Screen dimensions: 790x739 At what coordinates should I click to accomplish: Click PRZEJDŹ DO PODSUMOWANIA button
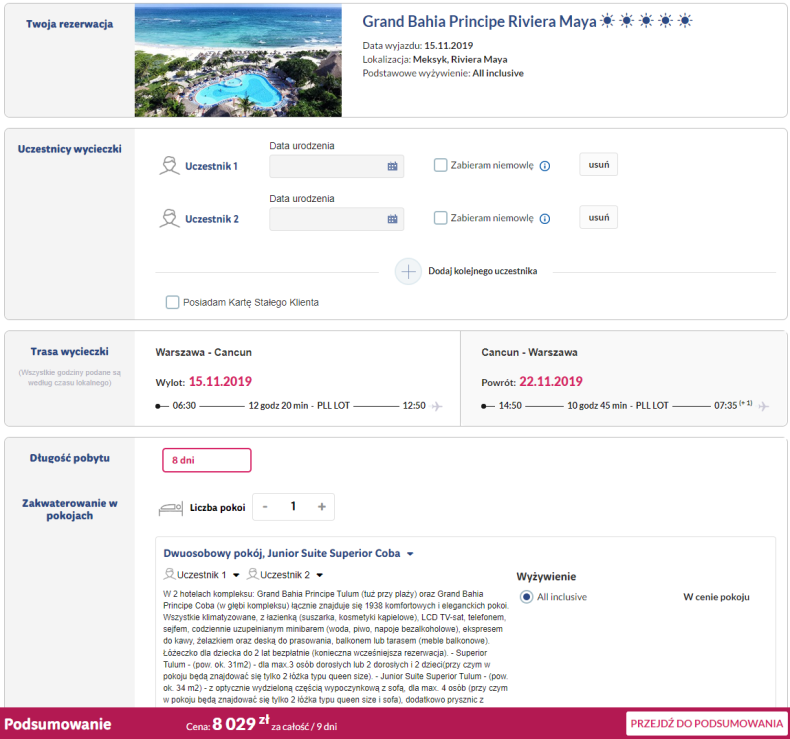click(x=706, y=724)
